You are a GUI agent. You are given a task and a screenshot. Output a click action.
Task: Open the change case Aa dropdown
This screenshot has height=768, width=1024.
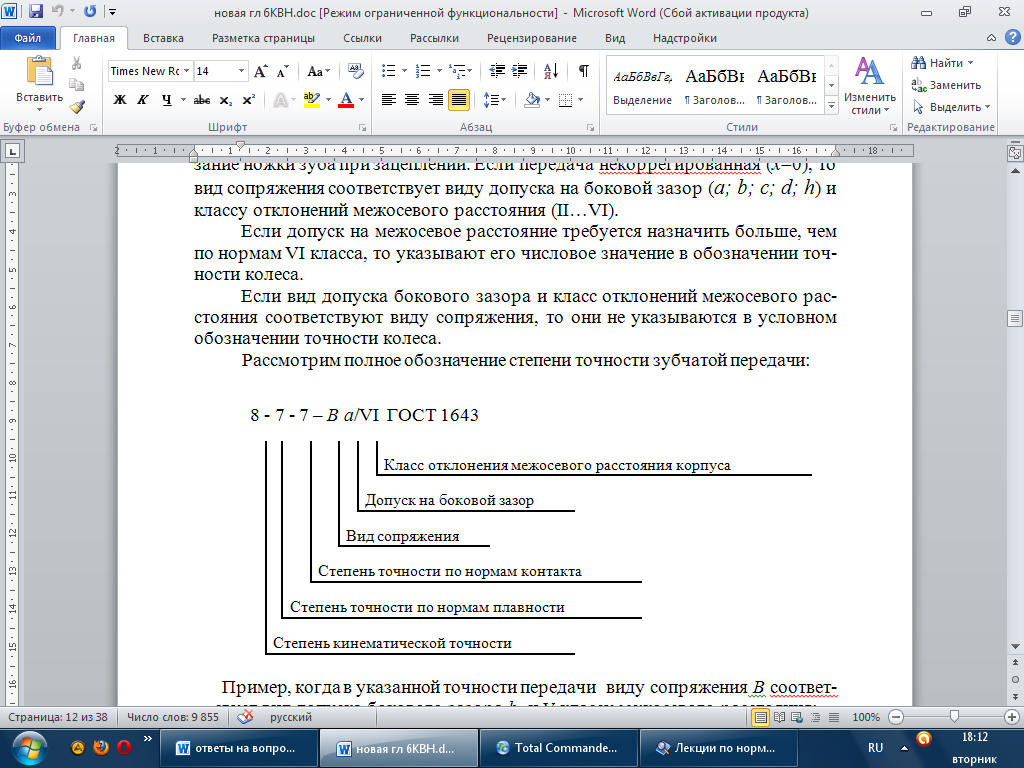click(x=319, y=71)
